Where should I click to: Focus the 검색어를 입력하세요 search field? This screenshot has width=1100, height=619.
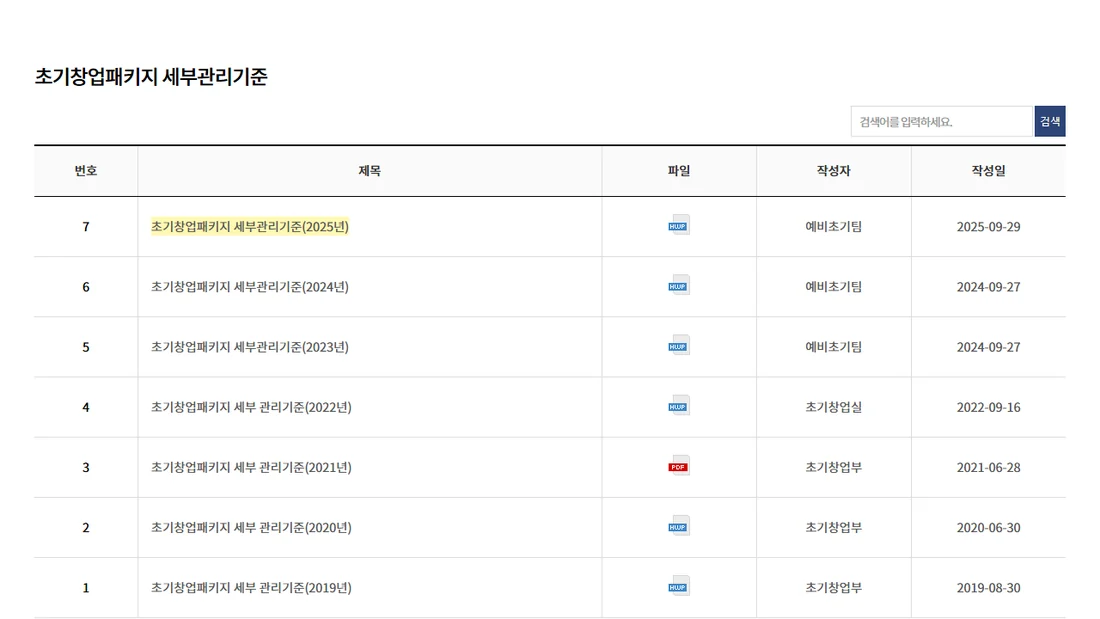point(941,121)
